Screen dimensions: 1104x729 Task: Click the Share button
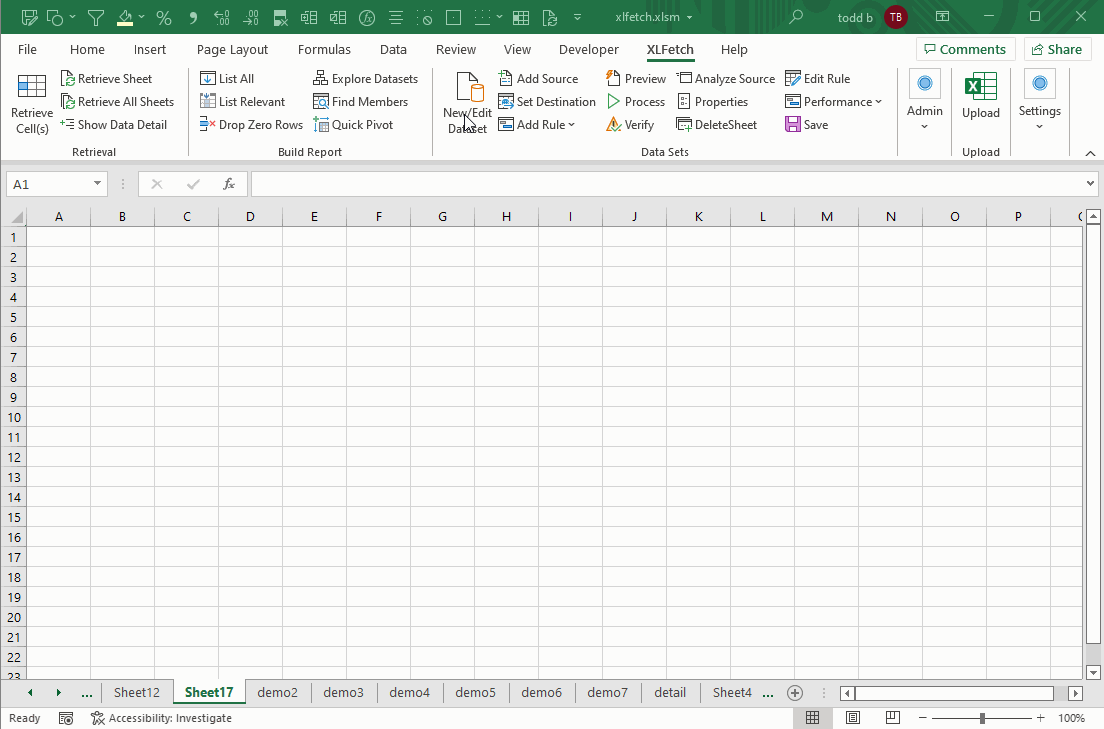[x=1057, y=49]
